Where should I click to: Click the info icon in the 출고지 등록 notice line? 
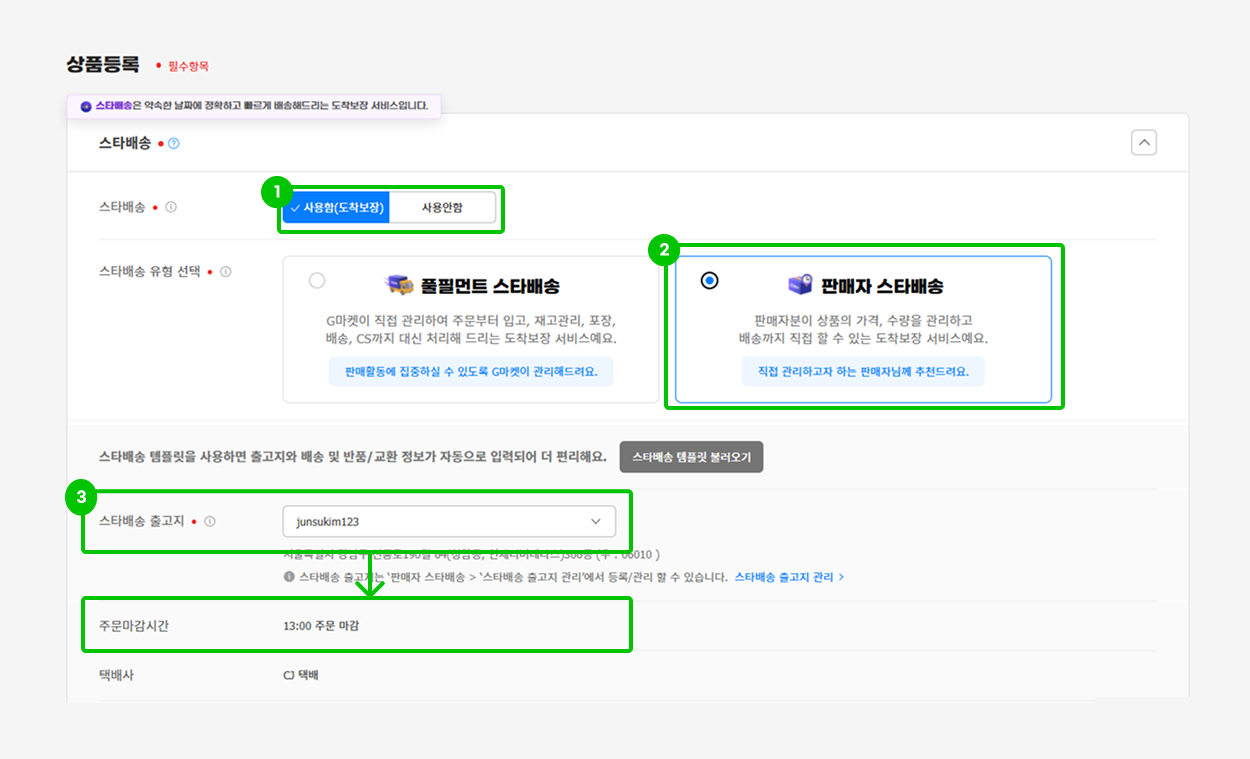(289, 576)
